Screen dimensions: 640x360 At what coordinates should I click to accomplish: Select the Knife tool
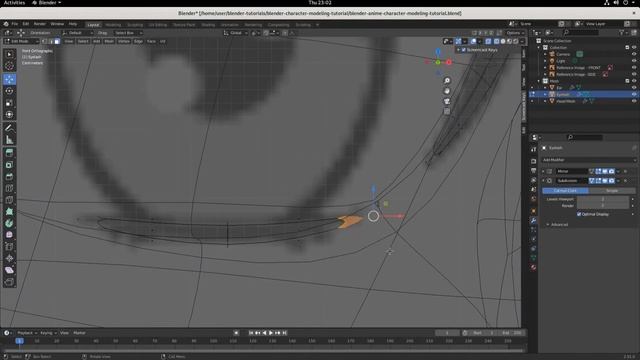click(9, 200)
